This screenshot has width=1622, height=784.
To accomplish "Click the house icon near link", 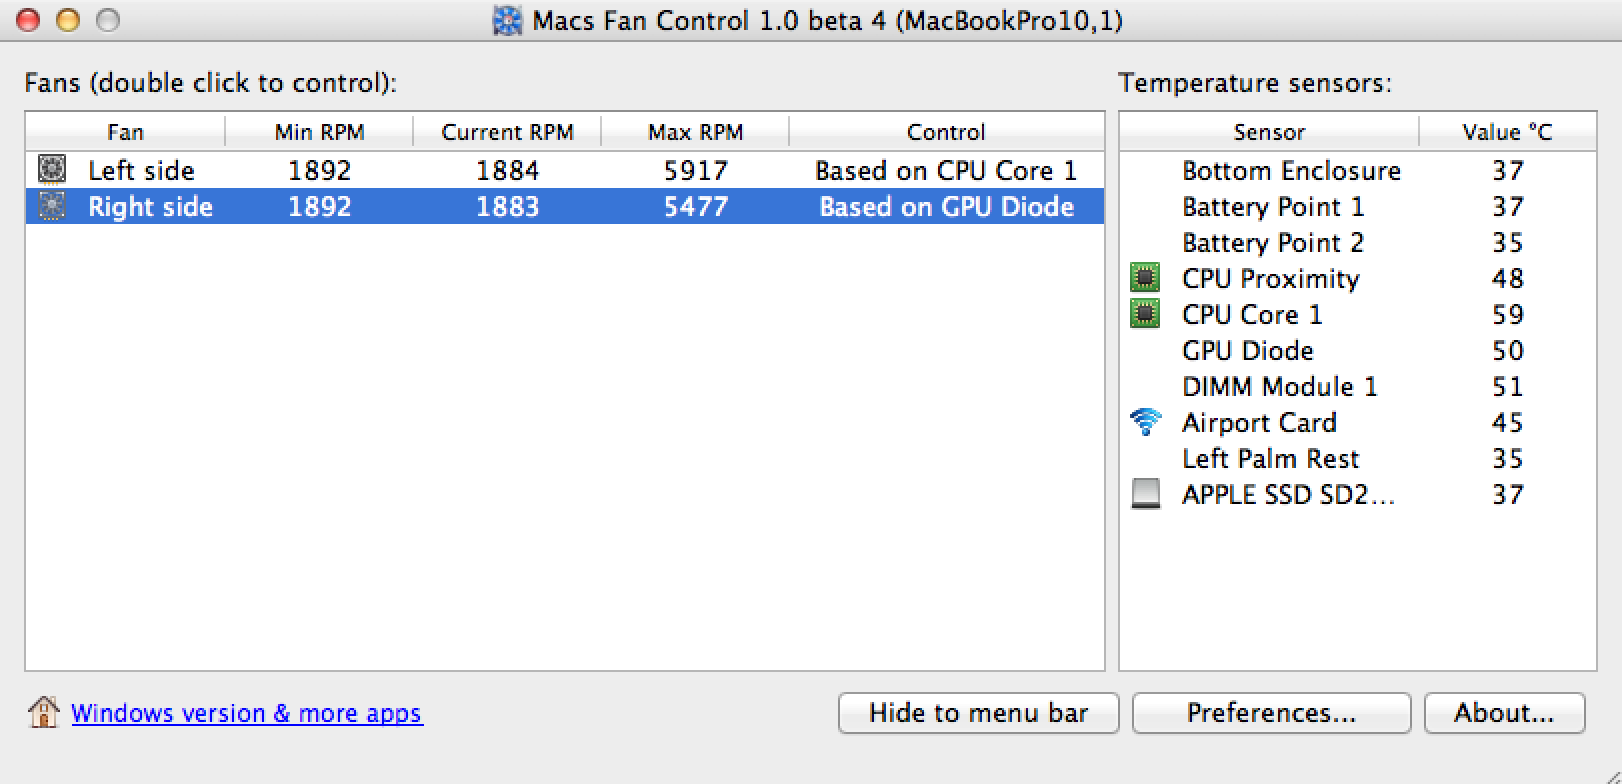I will pos(44,712).
